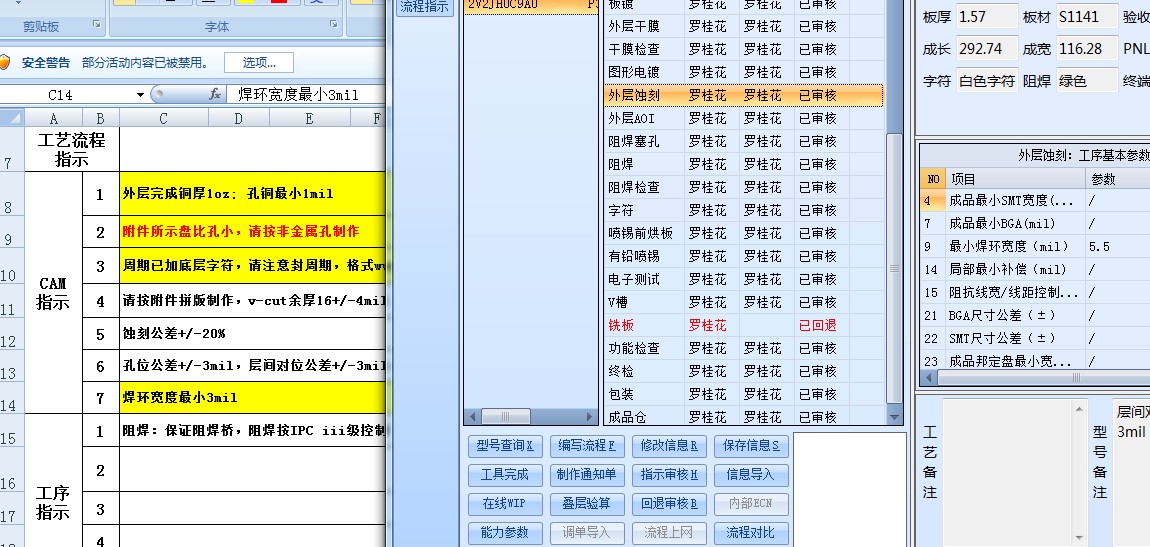Screen dimensions: 1150x547
Task: Select Excel row 14 header
Action: (12, 397)
